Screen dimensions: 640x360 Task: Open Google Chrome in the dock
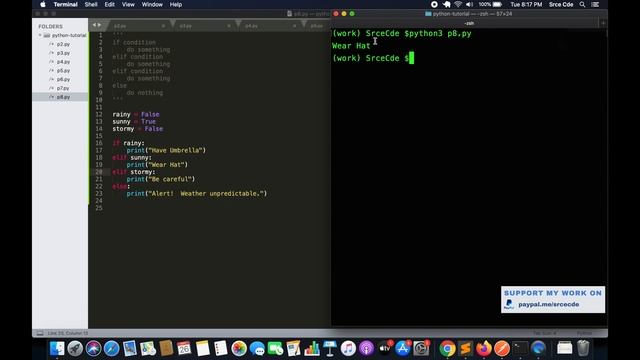click(447, 348)
